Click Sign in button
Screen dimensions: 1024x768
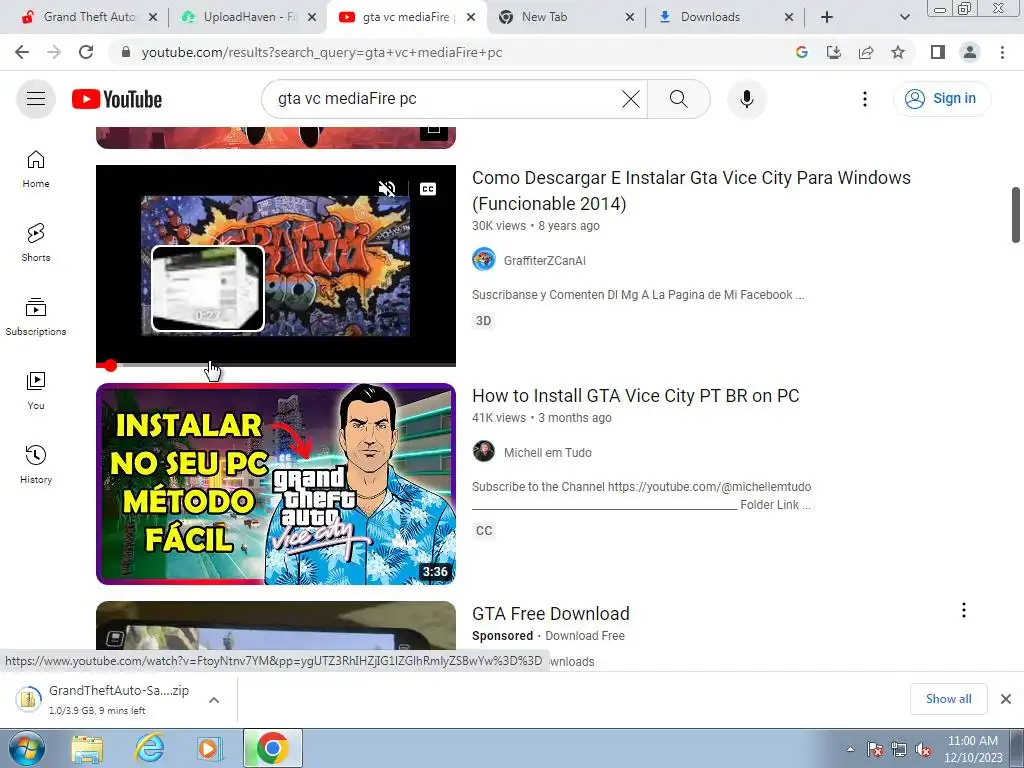[942, 99]
